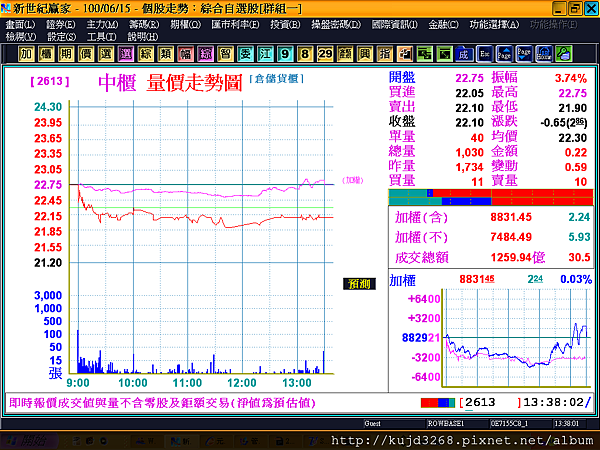Click the Home toolbar button
The width and height of the screenshot is (600, 450).
(544, 54)
